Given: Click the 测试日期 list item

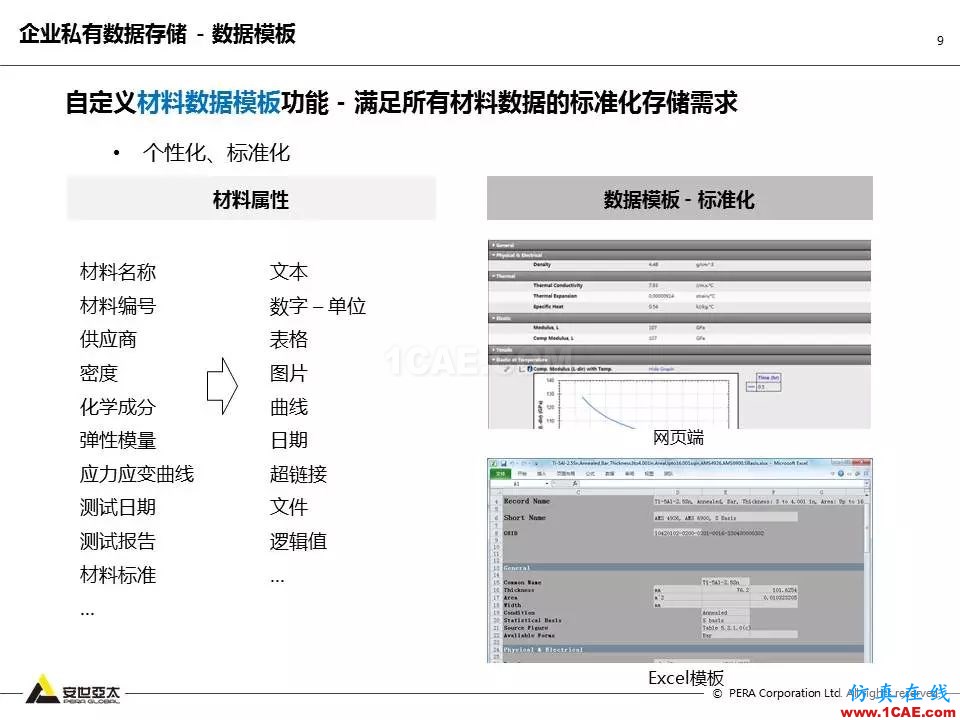Looking at the screenshot, I should tap(118, 508).
